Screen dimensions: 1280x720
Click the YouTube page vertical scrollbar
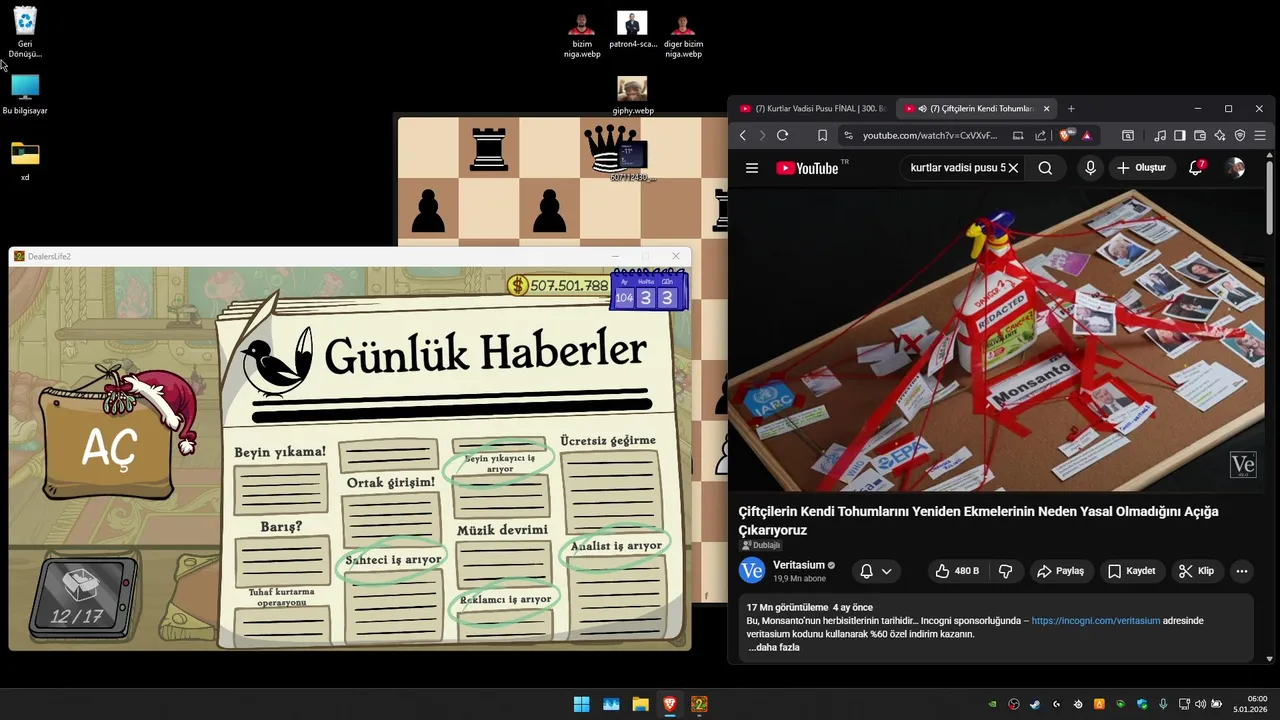(1270, 200)
